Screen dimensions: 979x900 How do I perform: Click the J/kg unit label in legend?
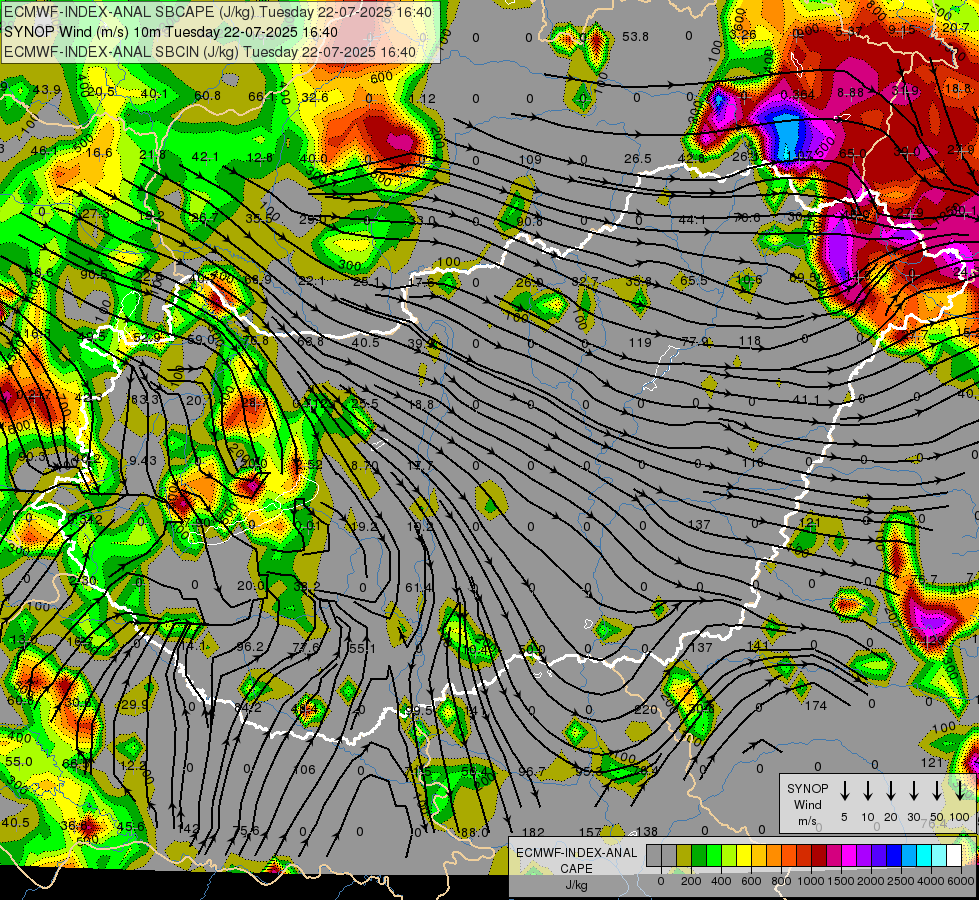coord(576,886)
